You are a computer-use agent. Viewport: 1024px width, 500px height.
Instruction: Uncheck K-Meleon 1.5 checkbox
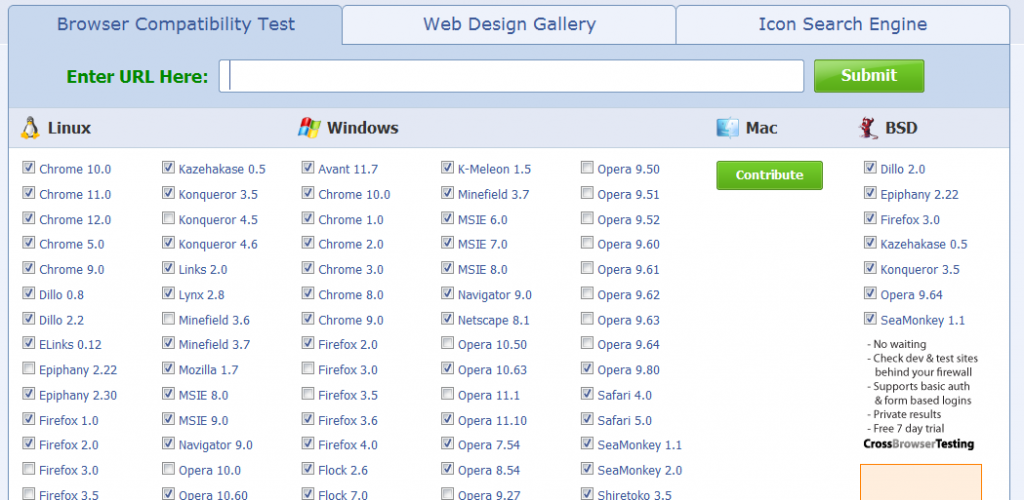coord(447,168)
